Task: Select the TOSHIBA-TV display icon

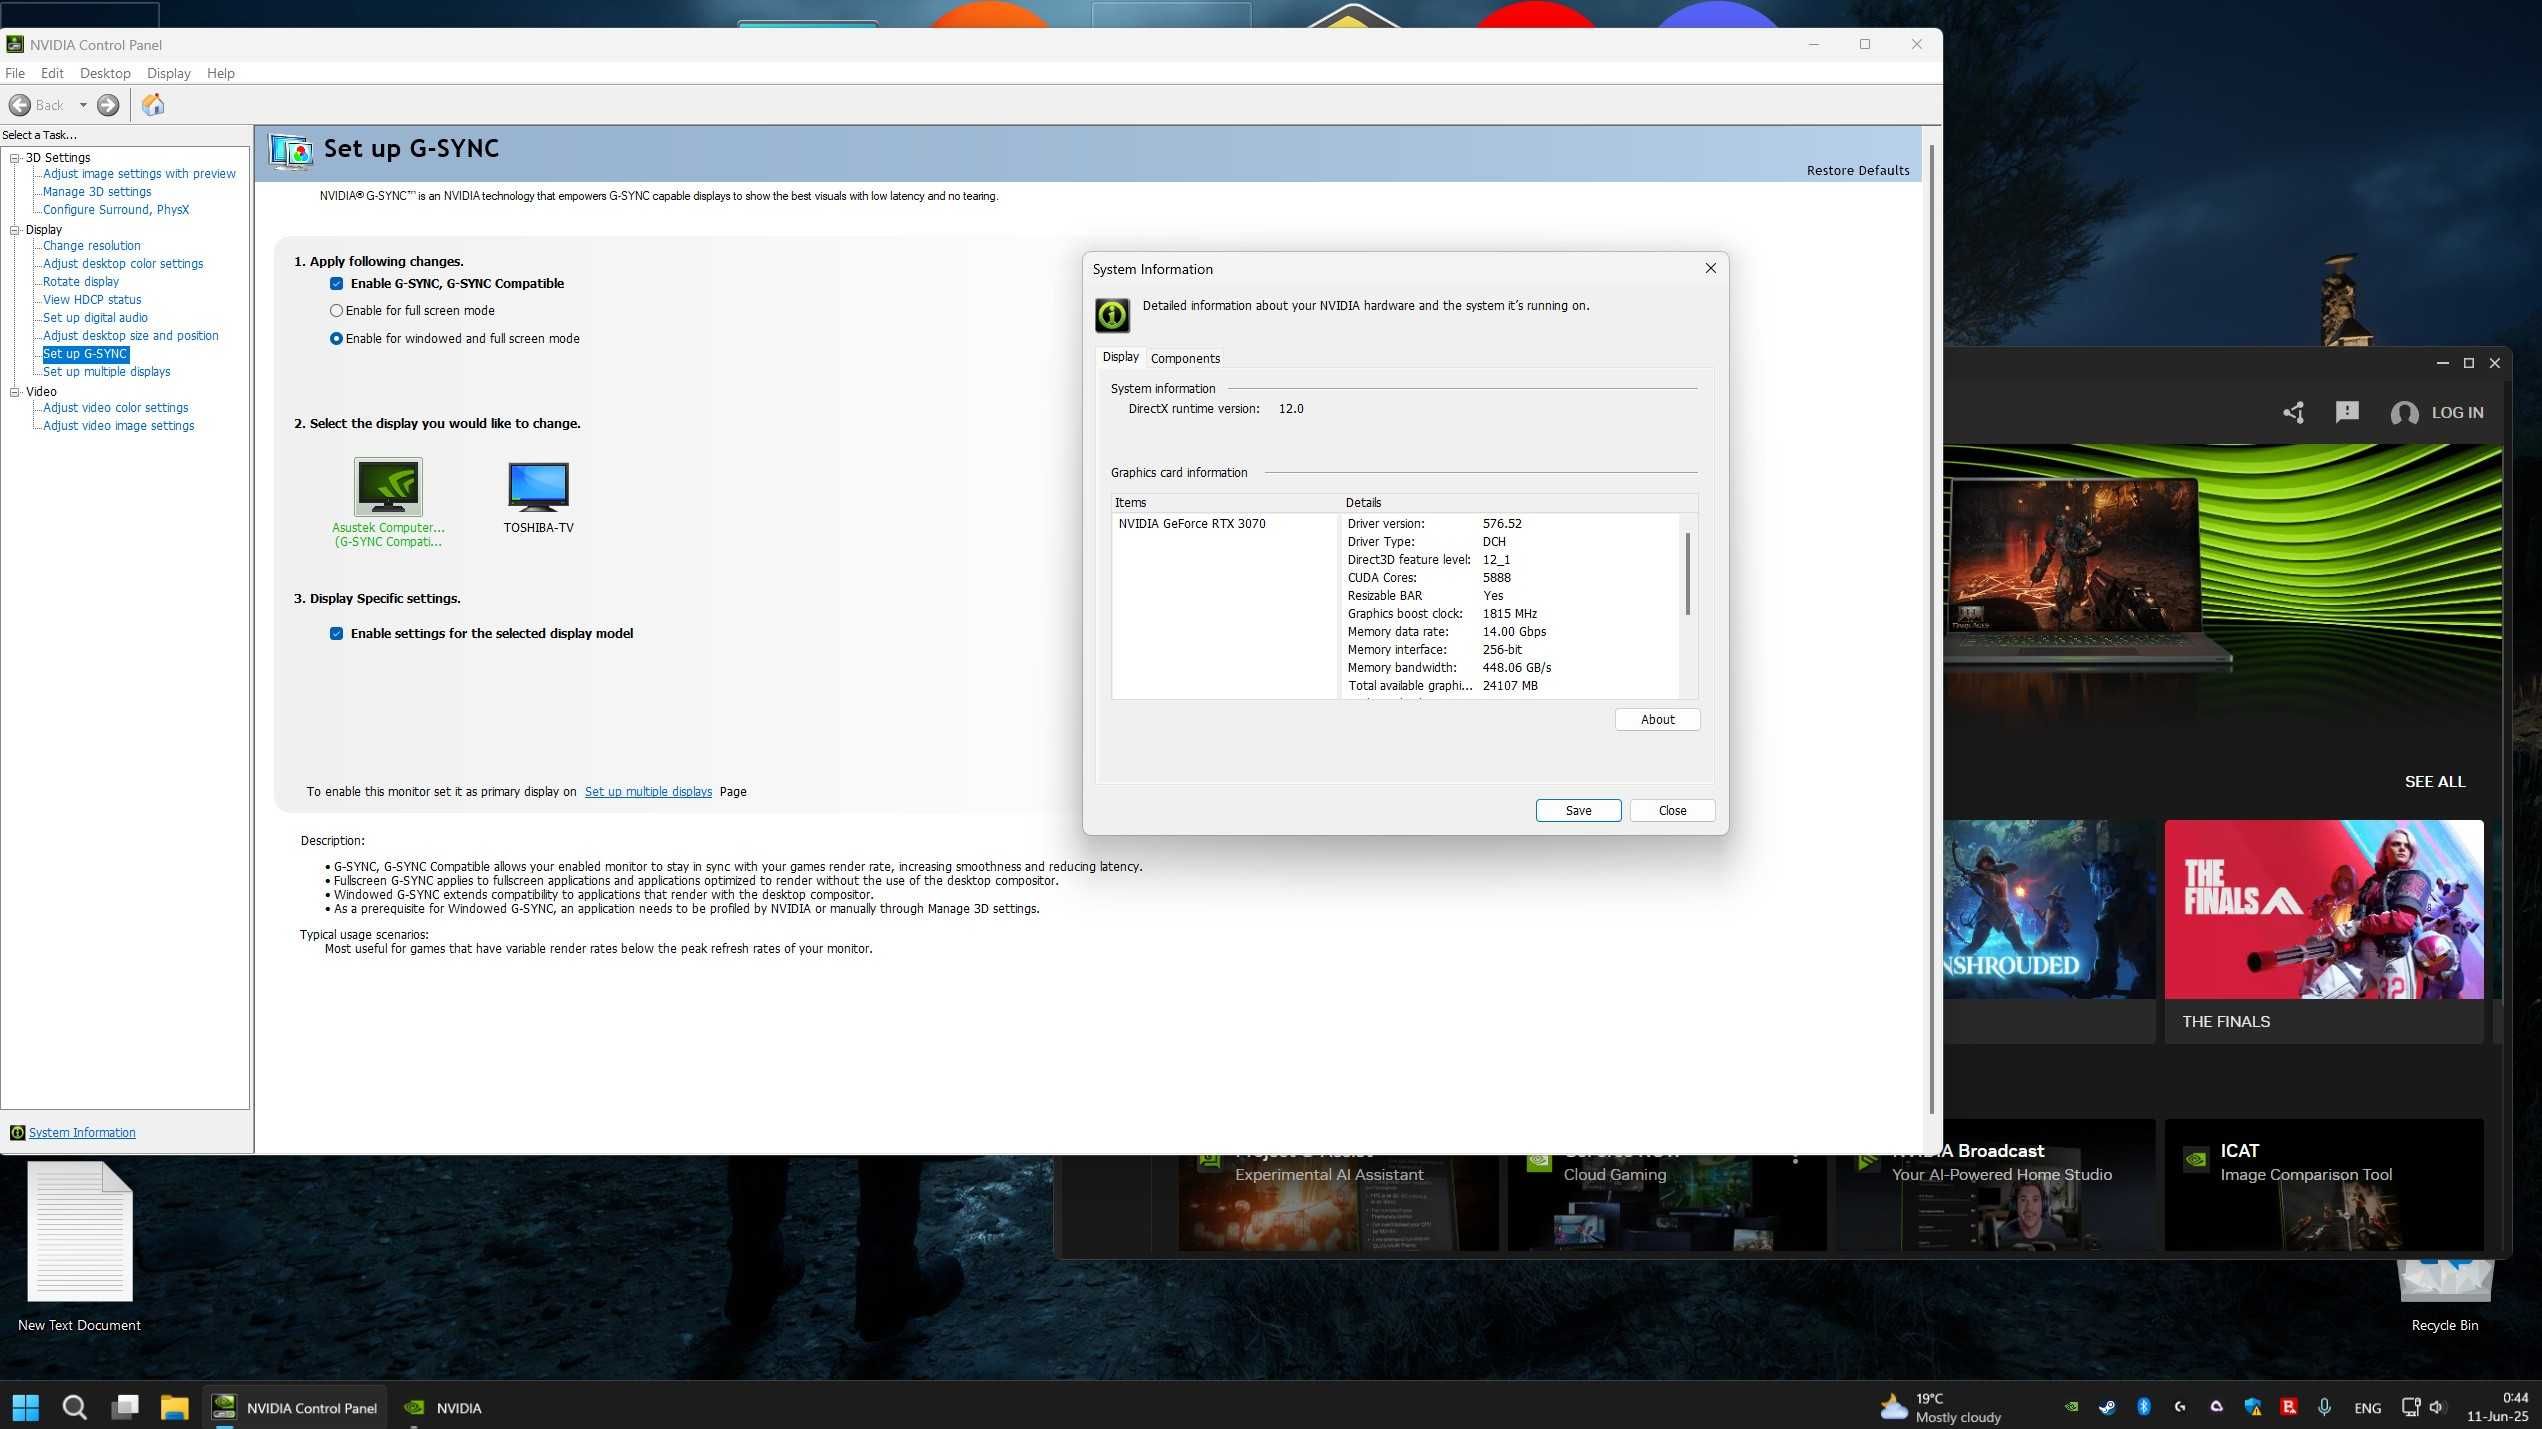Action: coord(538,486)
